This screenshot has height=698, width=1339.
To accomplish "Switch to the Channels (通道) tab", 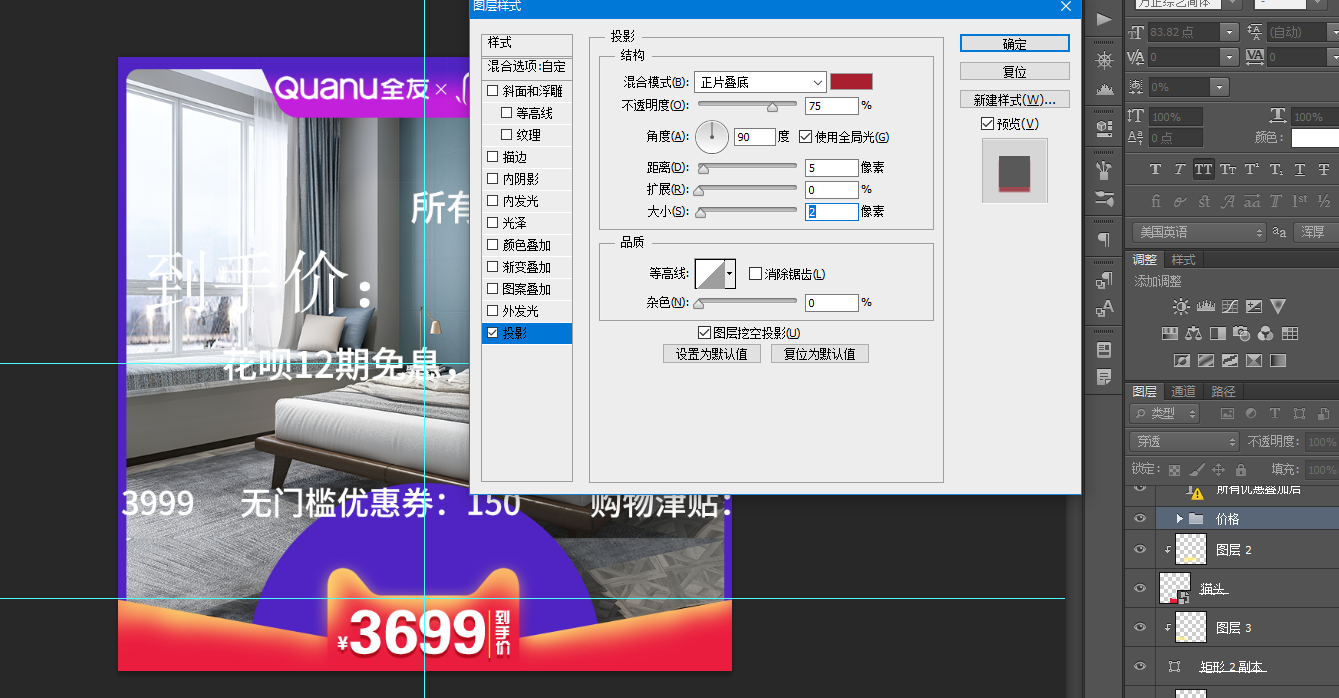I will [x=1183, y=392].
